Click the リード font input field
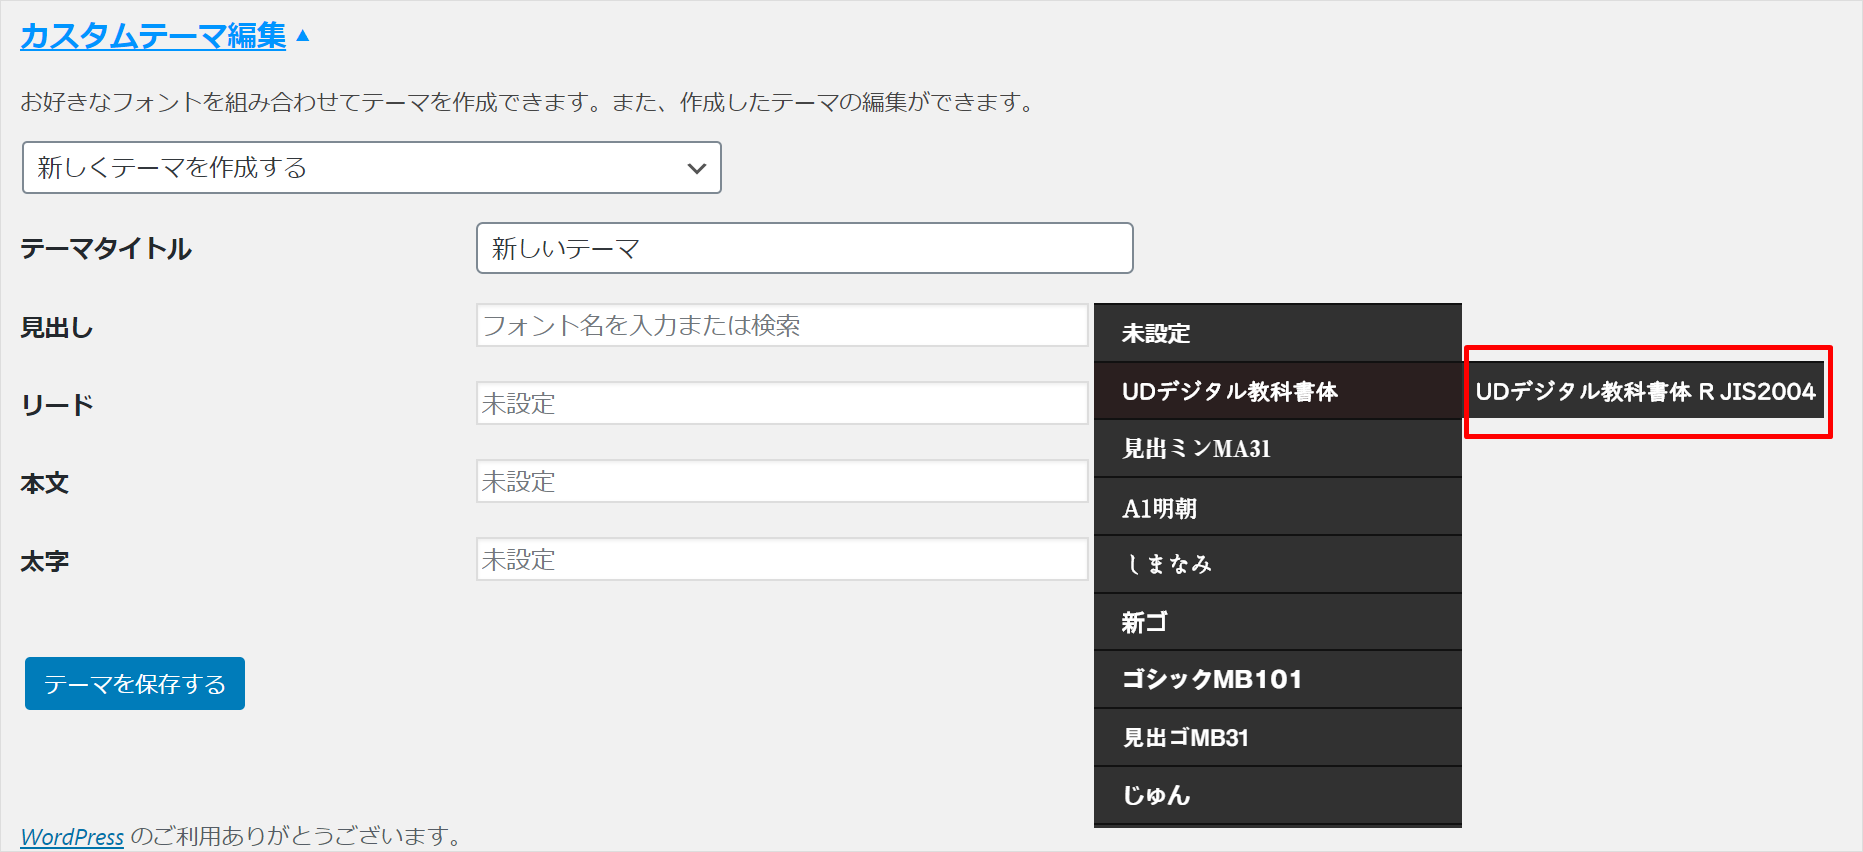 (x=781, y=404)
